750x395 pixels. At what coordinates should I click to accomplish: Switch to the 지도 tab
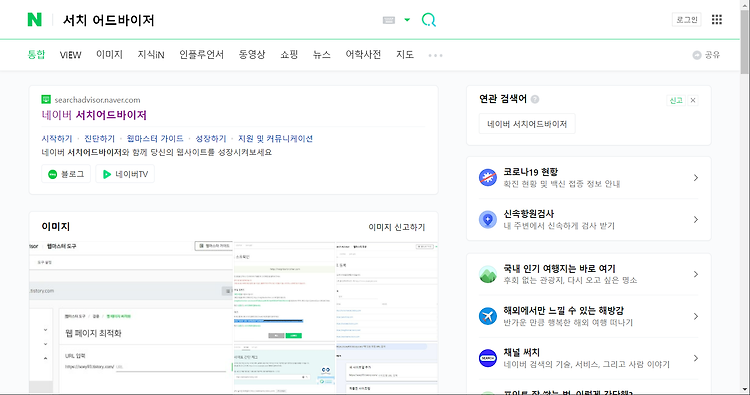point(405,55)
